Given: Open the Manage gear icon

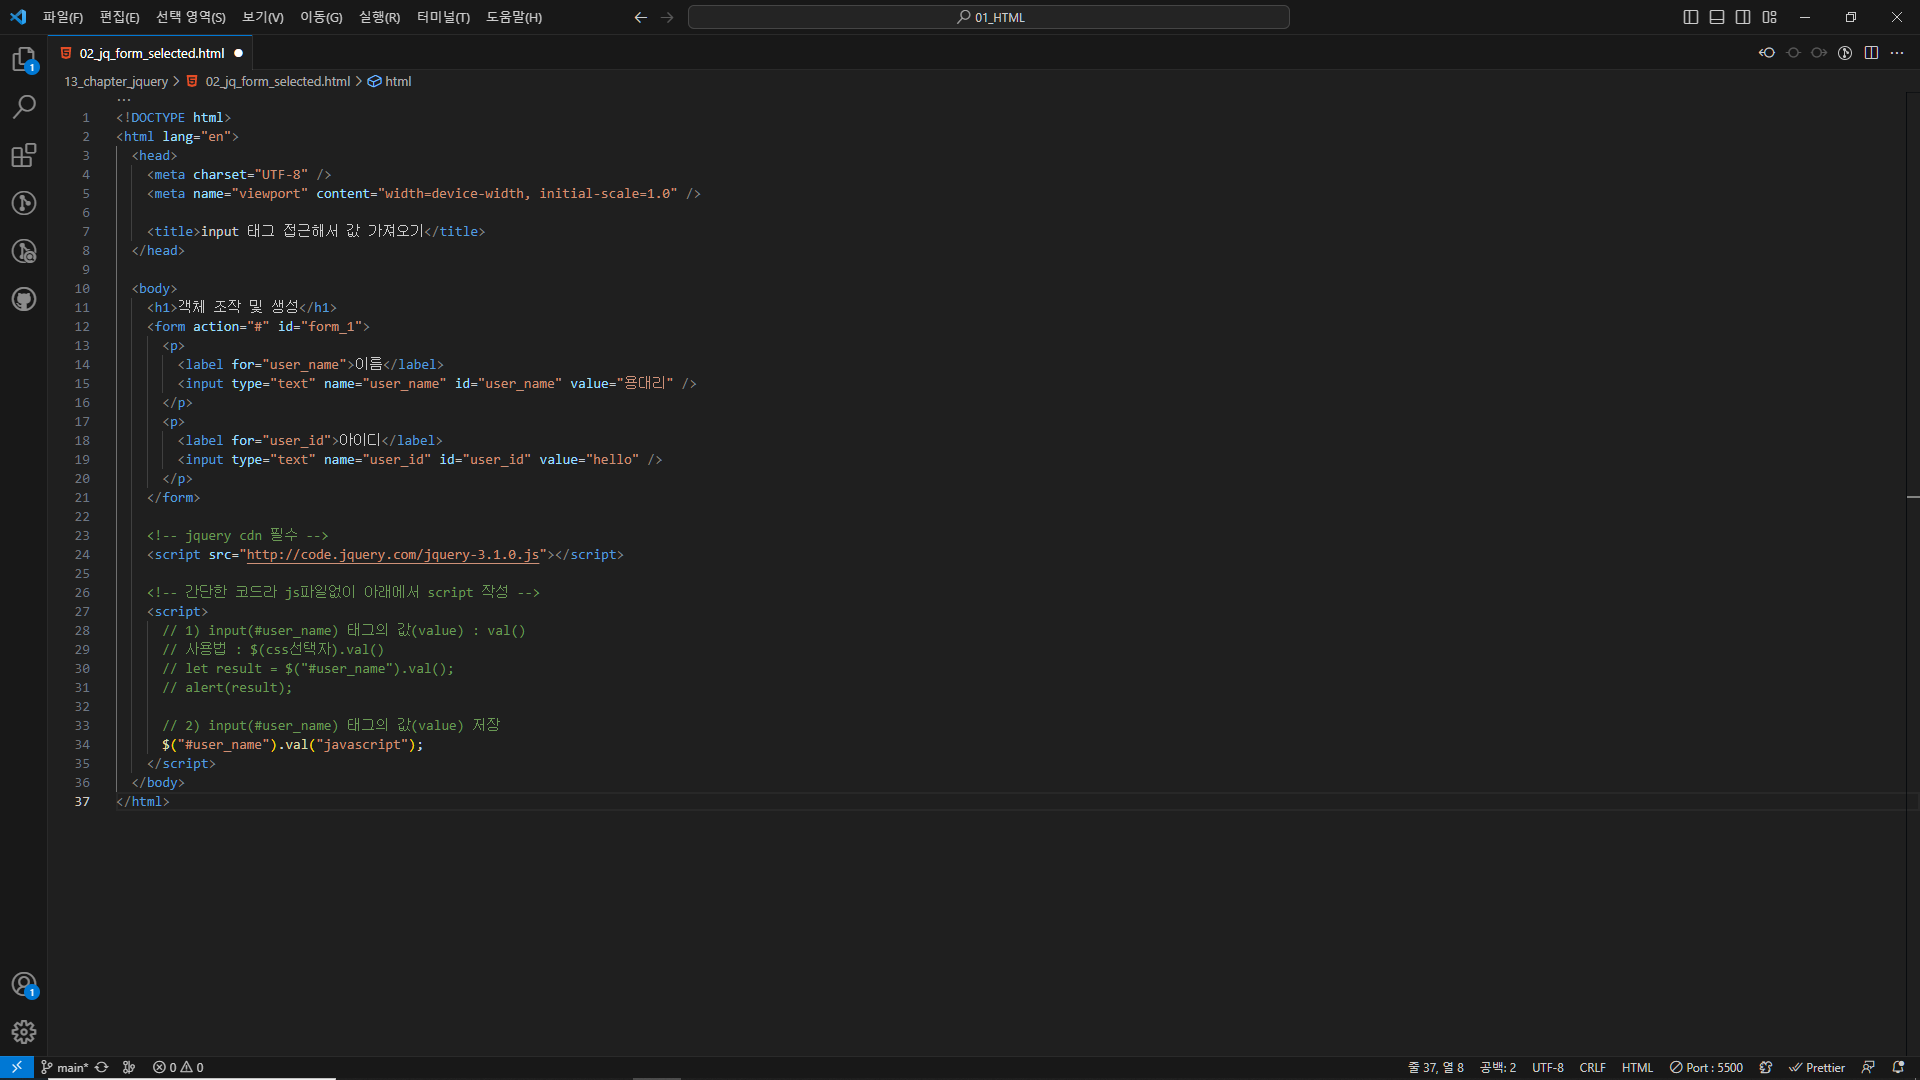Looking at the screenshot, I should [24, 1032].
